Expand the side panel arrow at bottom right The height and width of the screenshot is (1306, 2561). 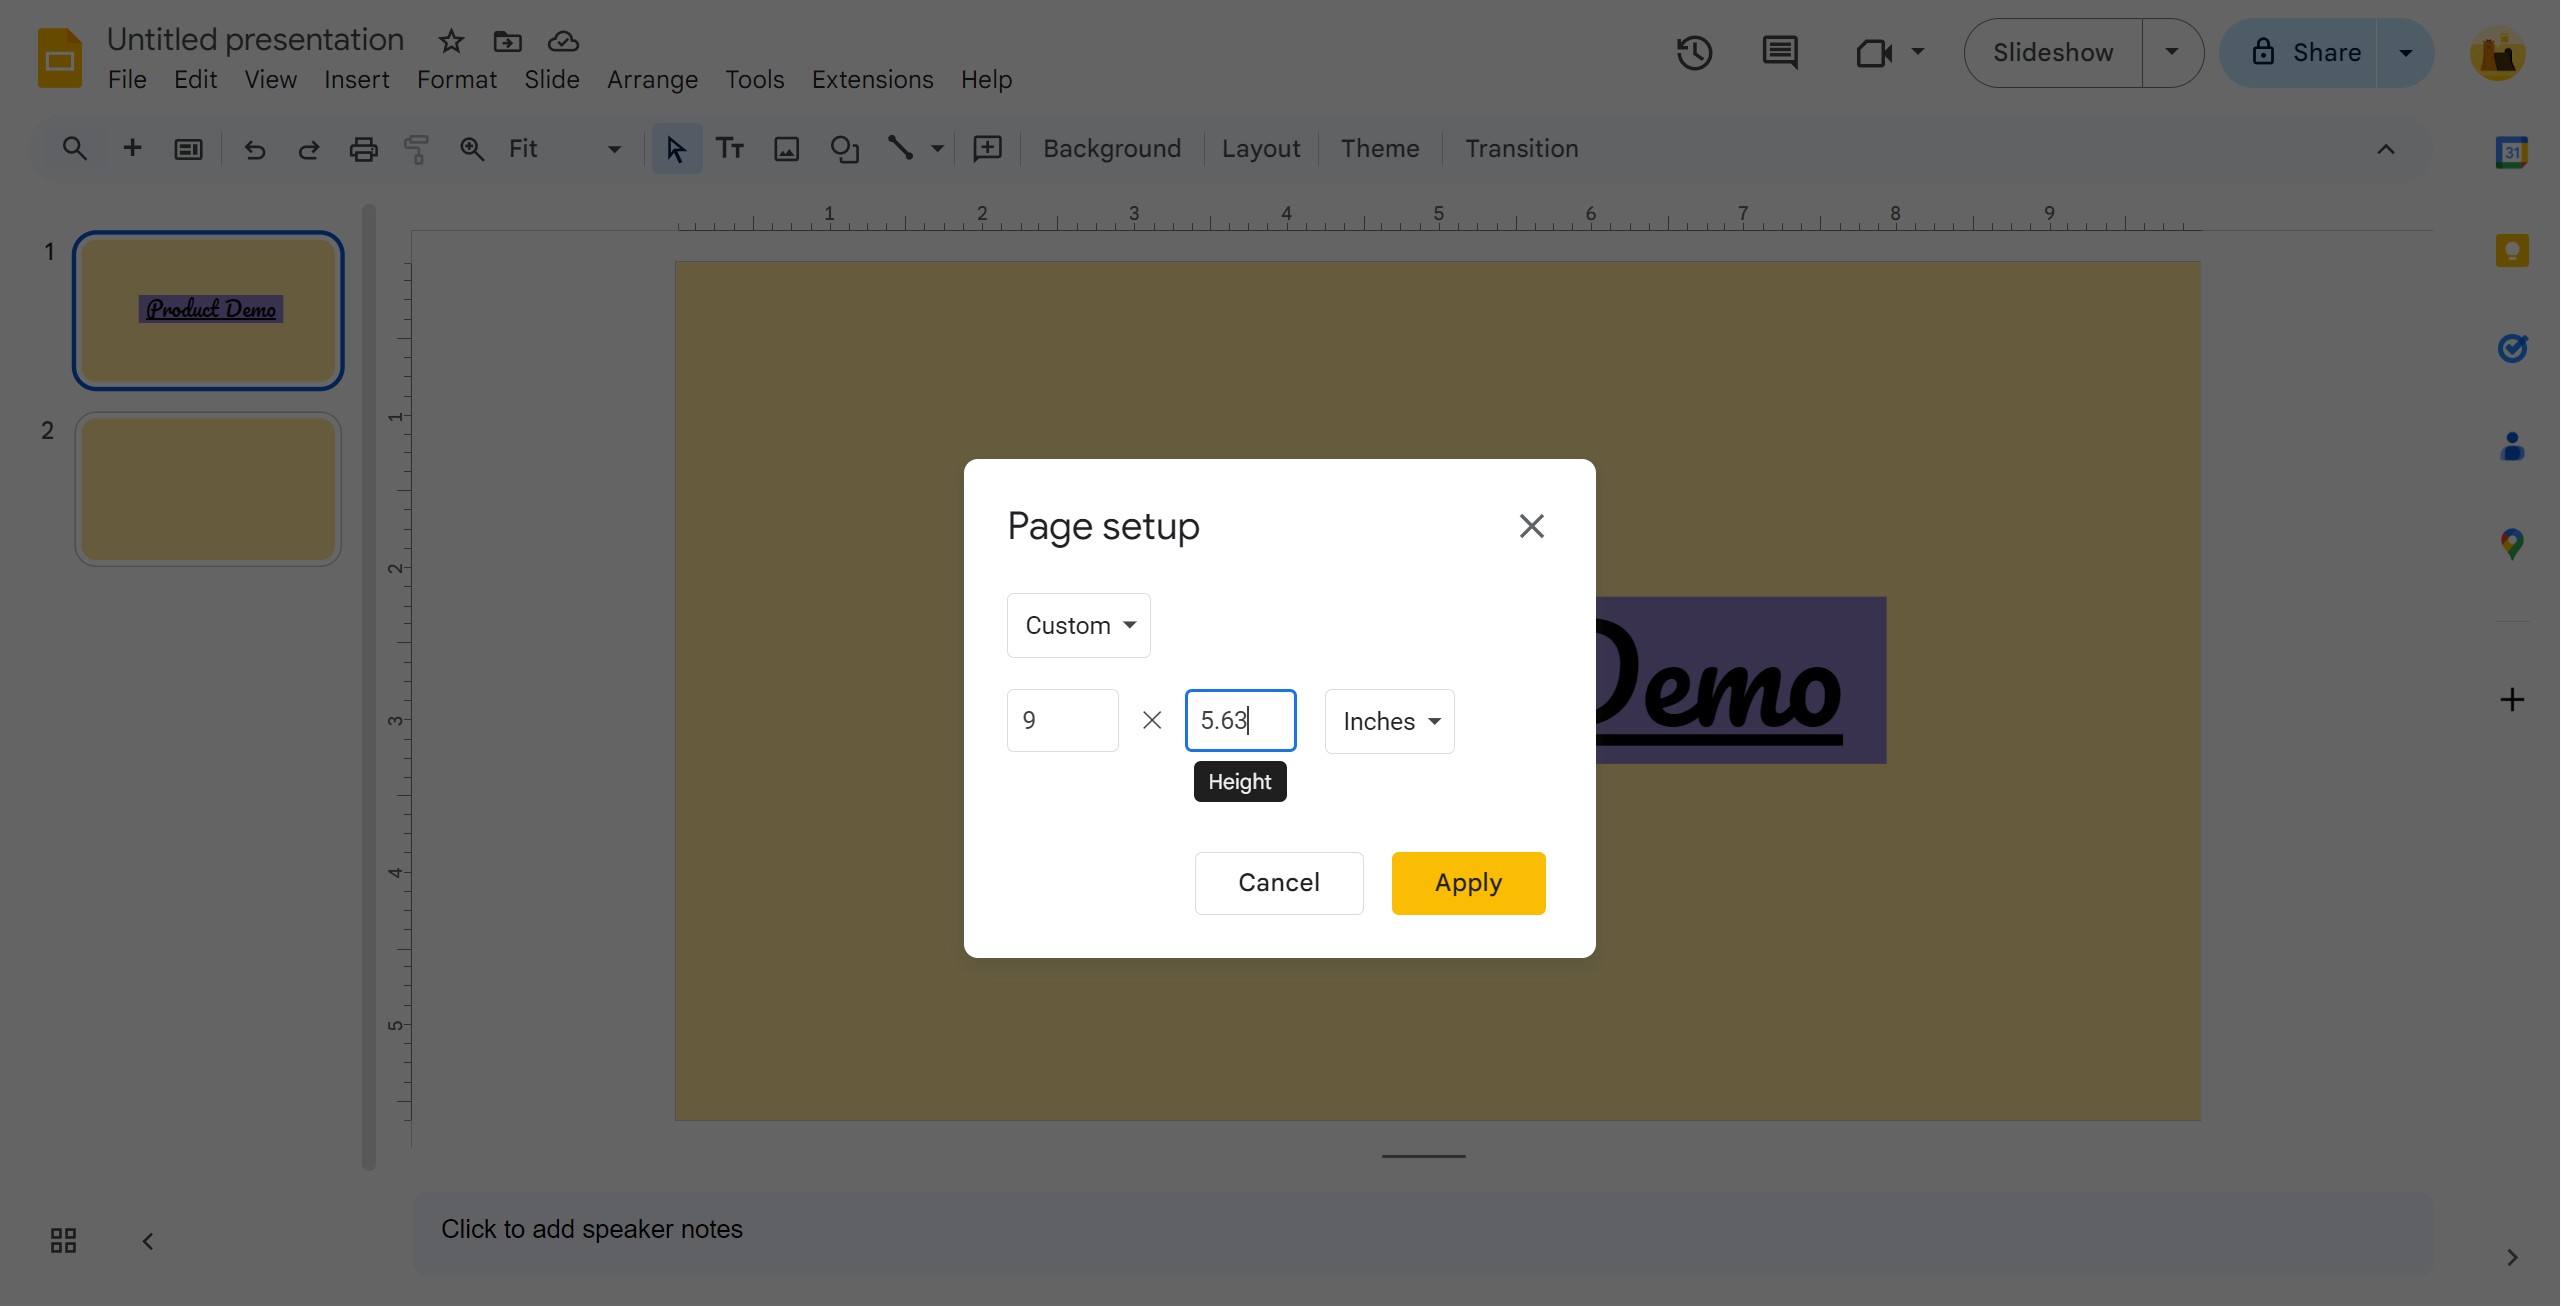click(x=2512, y=1258)
